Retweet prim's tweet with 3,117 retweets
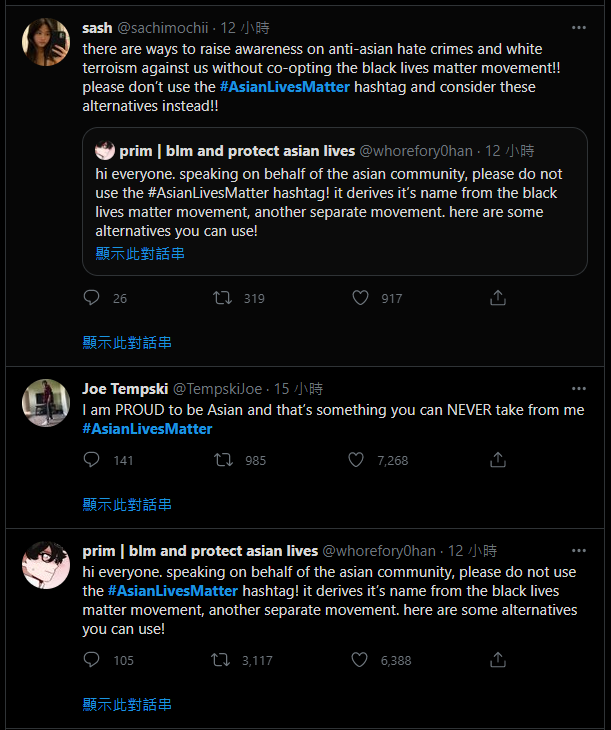 tap(222, 660)
